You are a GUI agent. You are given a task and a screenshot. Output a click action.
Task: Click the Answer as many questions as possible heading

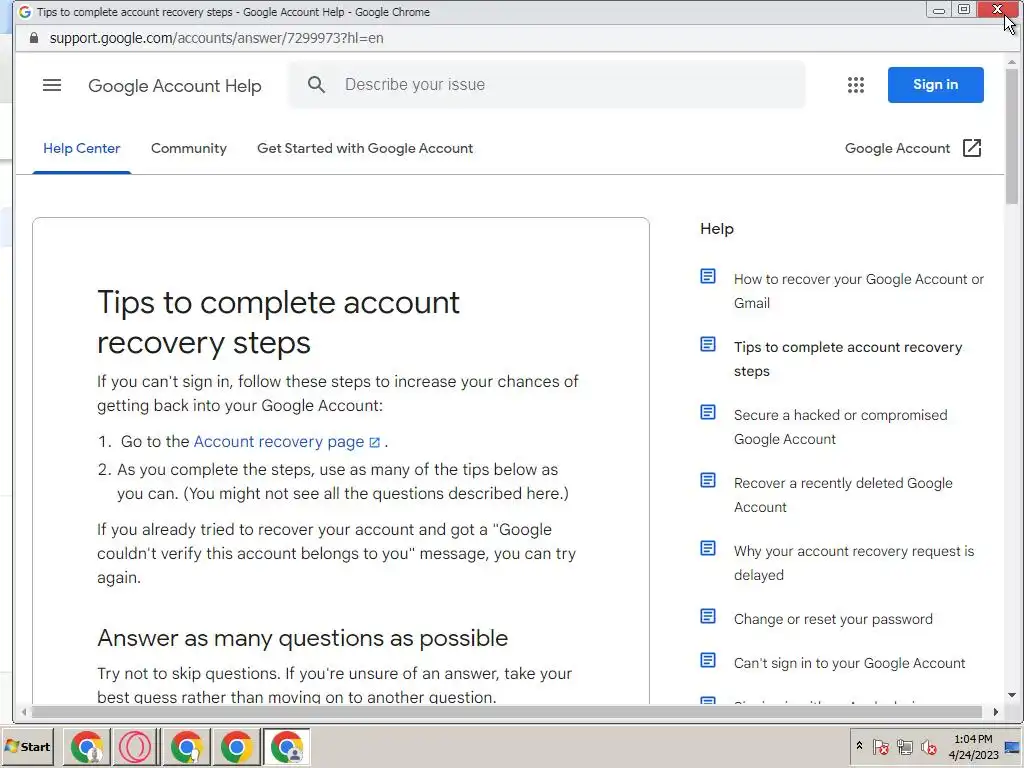[x=302, y=638]
